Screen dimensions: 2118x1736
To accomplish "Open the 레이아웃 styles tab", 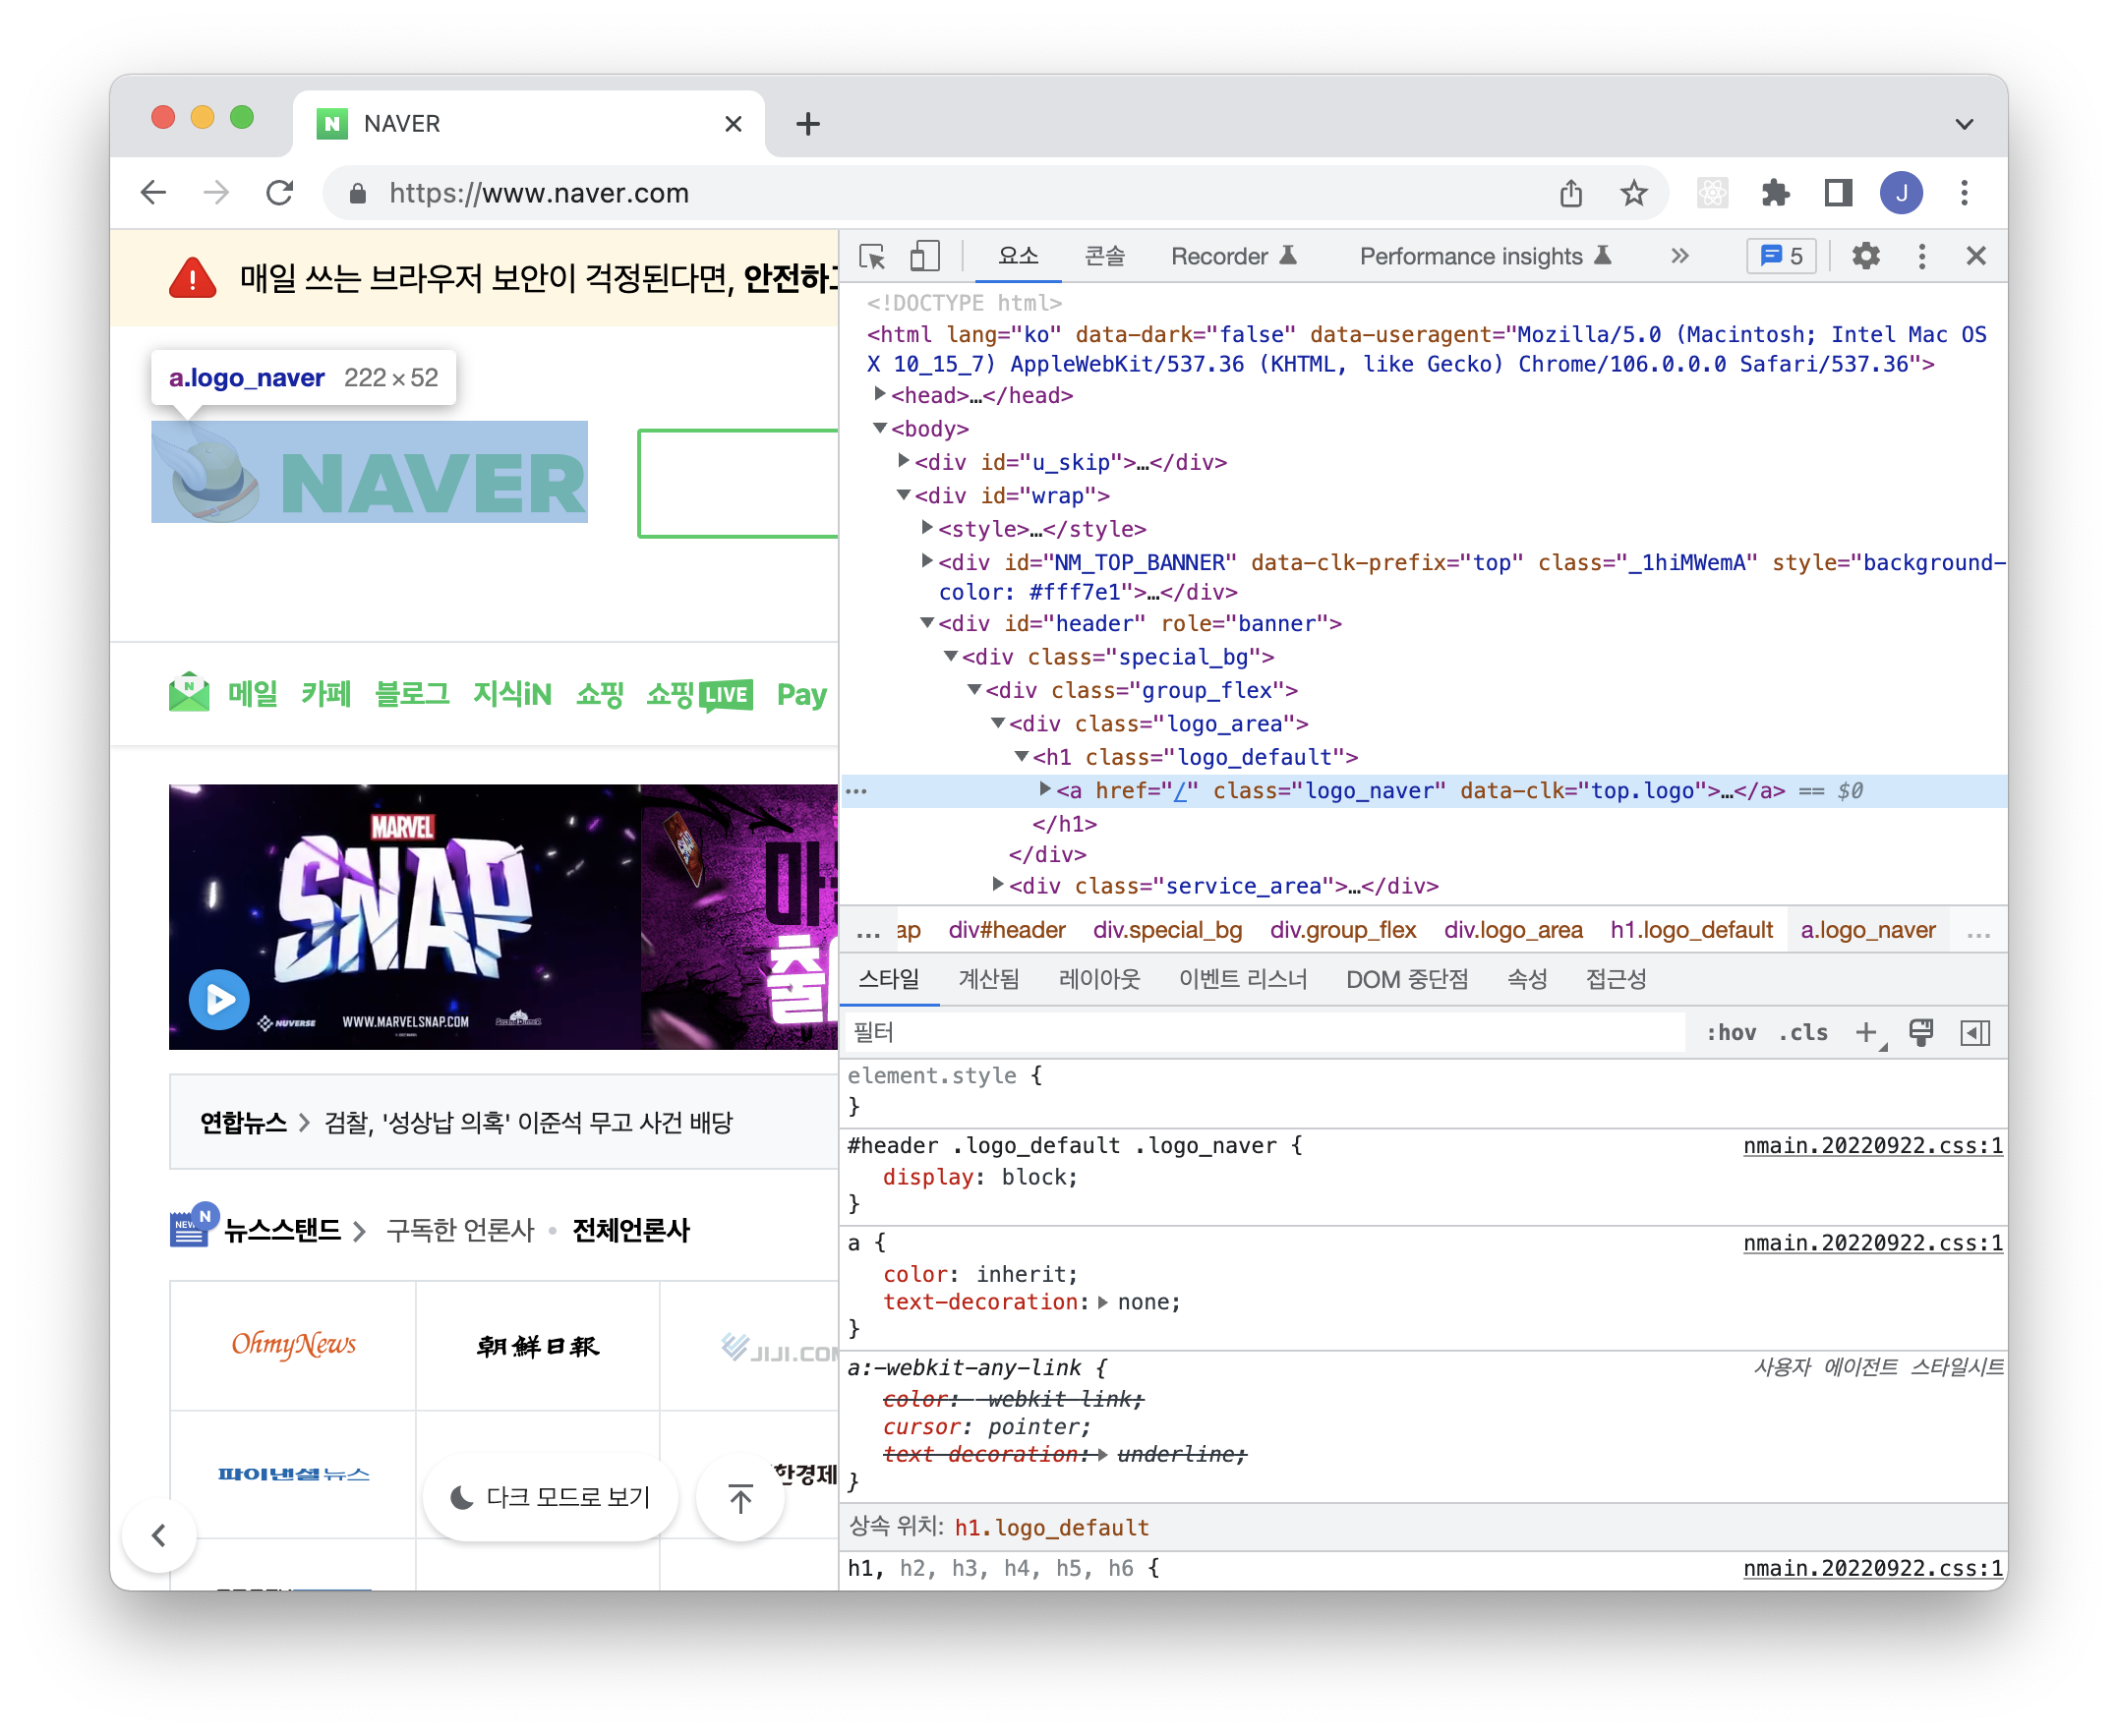I will click(x=1099, y=979).
